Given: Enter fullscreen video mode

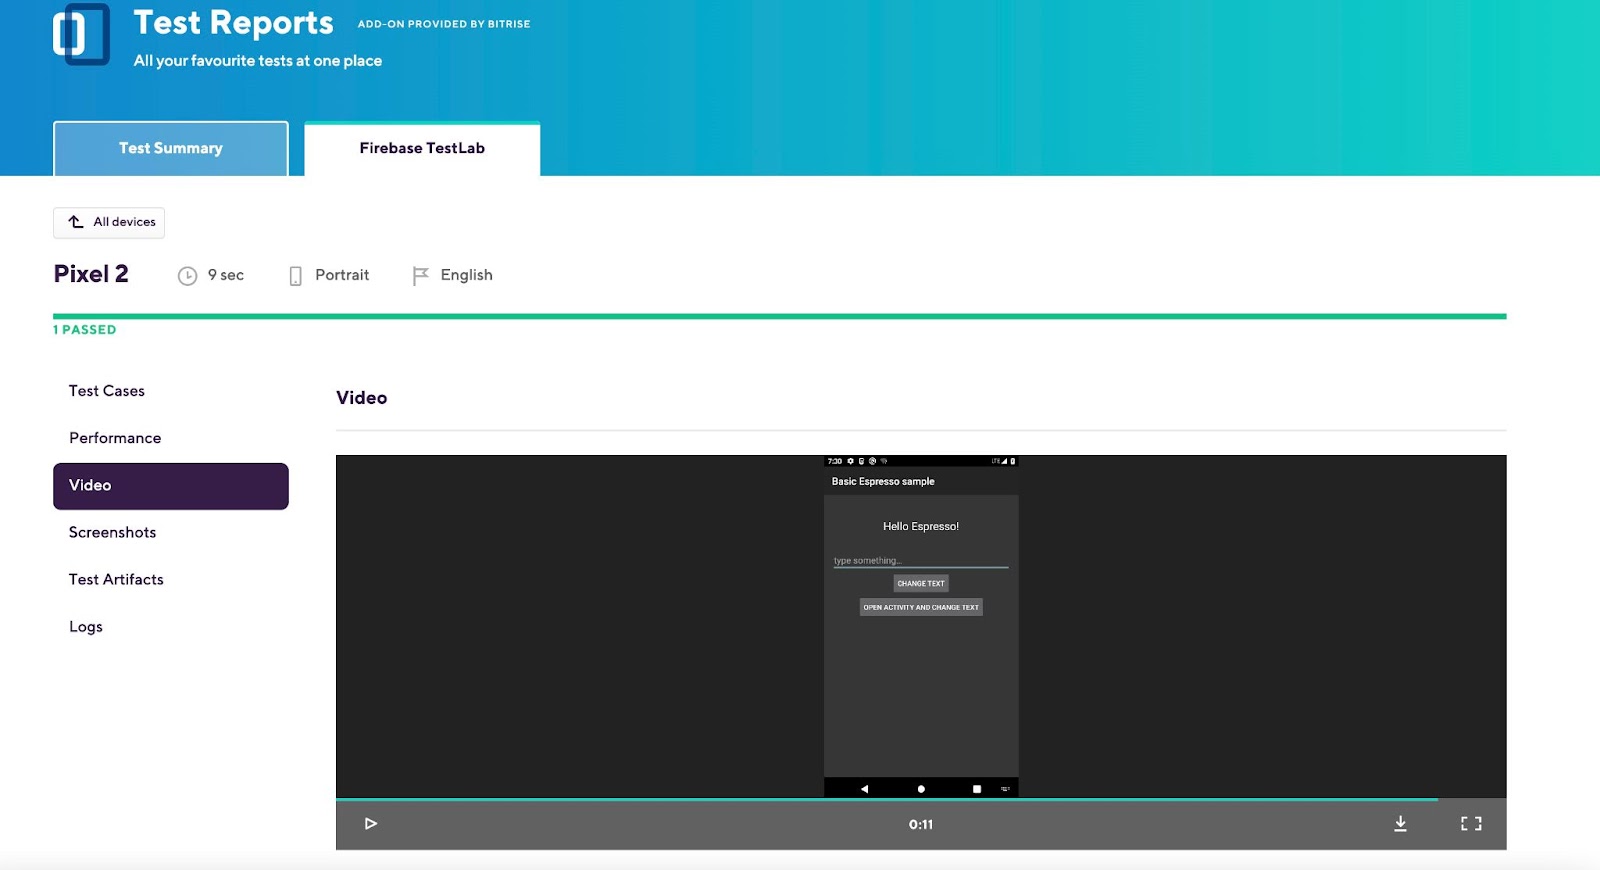Looking at the screenshot, I should point(1471,824).
